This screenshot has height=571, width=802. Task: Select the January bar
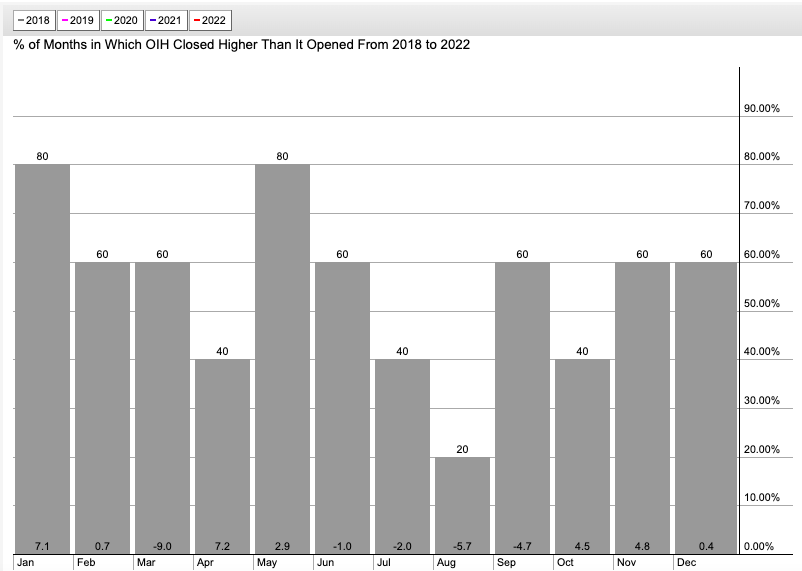click(x=42, y=359)
